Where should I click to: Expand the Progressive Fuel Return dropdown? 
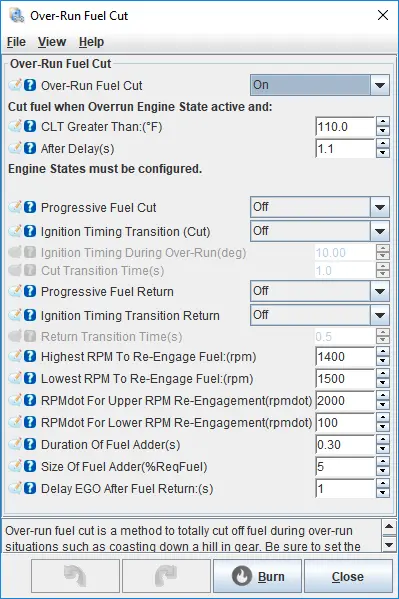point(320,291)
